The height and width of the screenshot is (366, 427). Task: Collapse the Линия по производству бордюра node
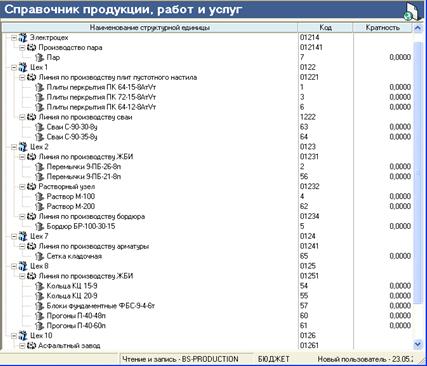[22, 217]
